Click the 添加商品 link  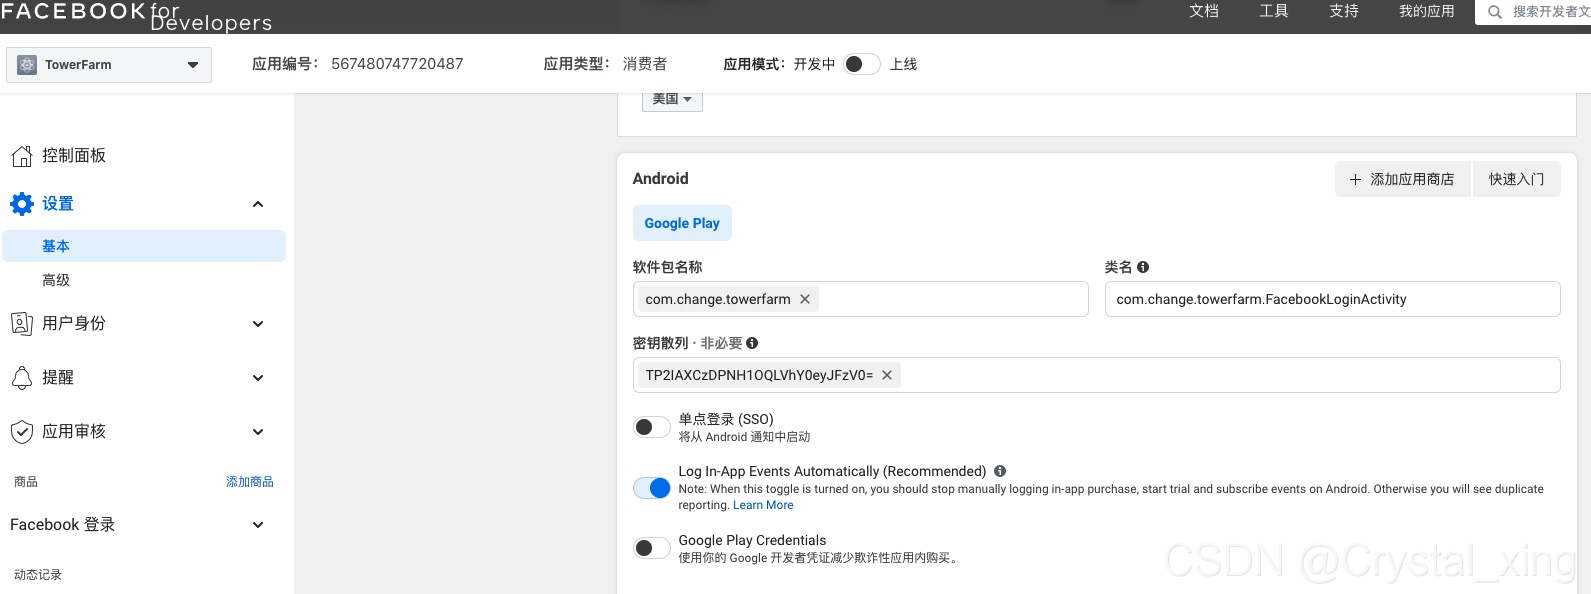(x=250, y=482)
